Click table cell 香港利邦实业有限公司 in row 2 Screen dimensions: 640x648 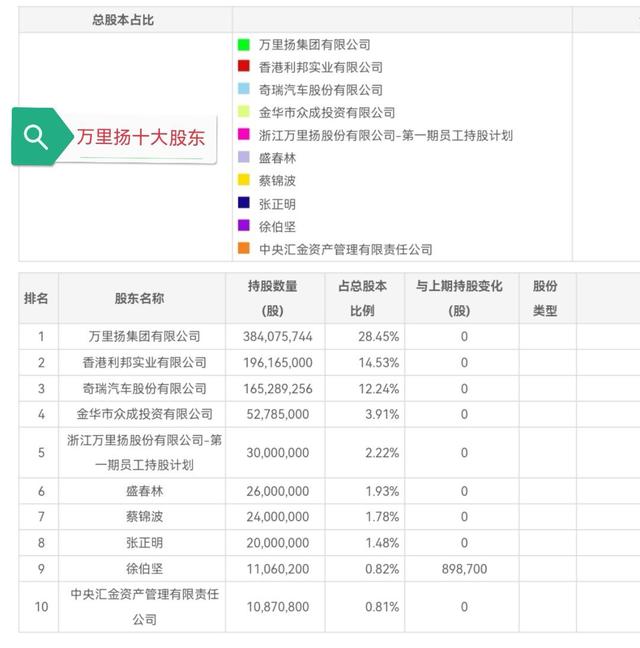[144, 362]
